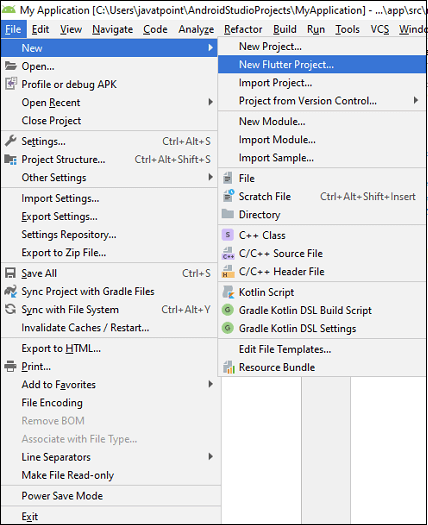Viewport: 428px width, 525px height.
Task: Click the C++ Class icon
Action: point(228,235)
